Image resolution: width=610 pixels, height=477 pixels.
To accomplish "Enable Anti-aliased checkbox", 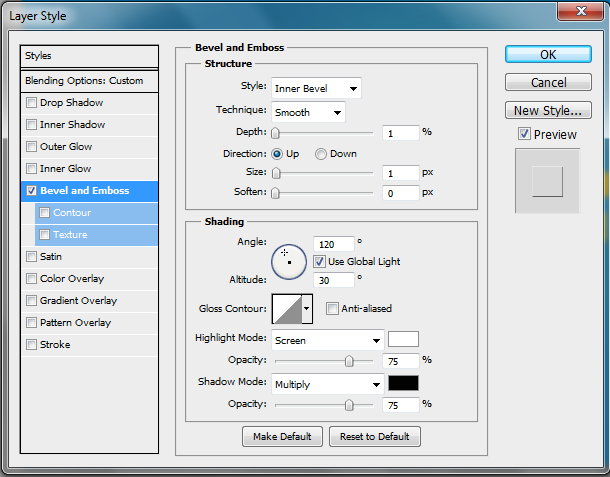I will pyautogui.click(x=333, y=309).
